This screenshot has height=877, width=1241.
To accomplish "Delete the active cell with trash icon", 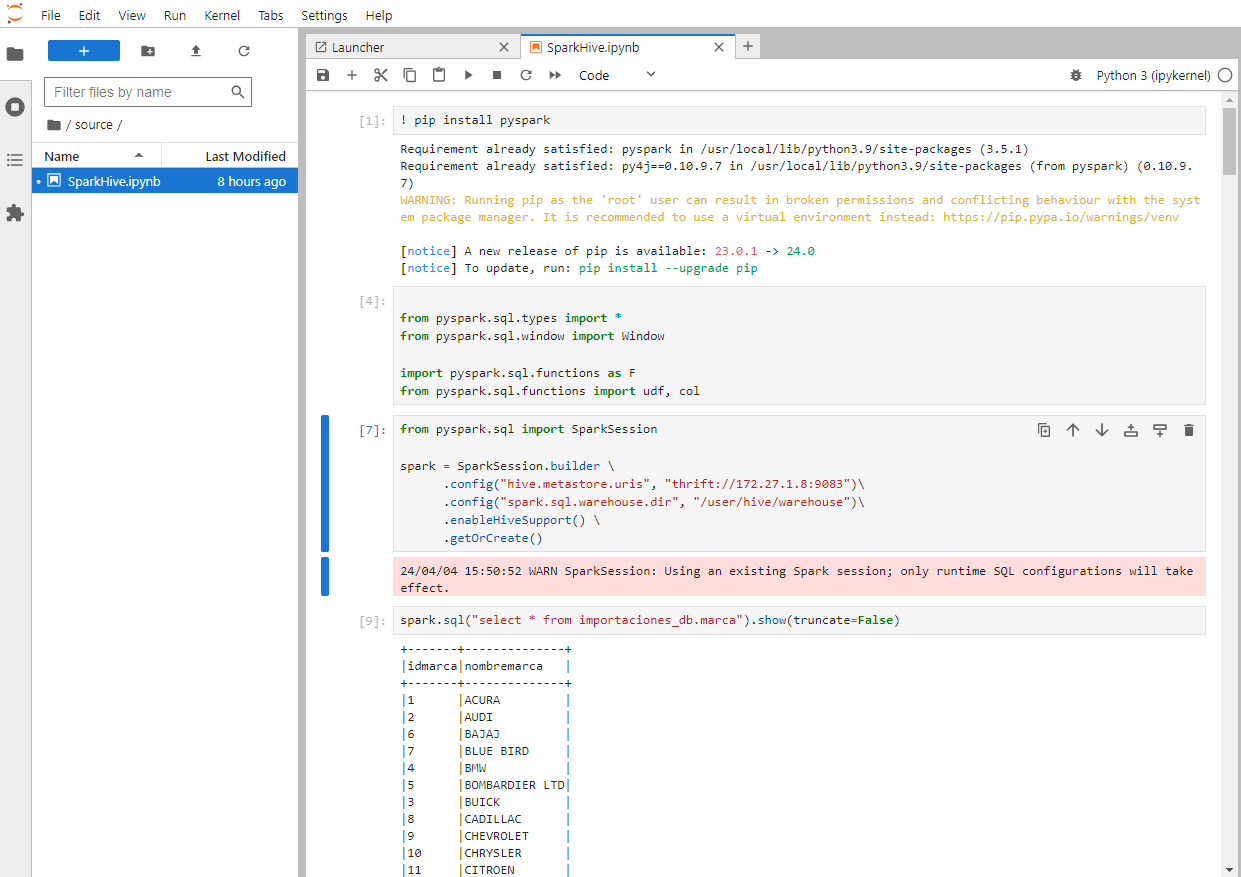I will click(x=1189, y=430).
